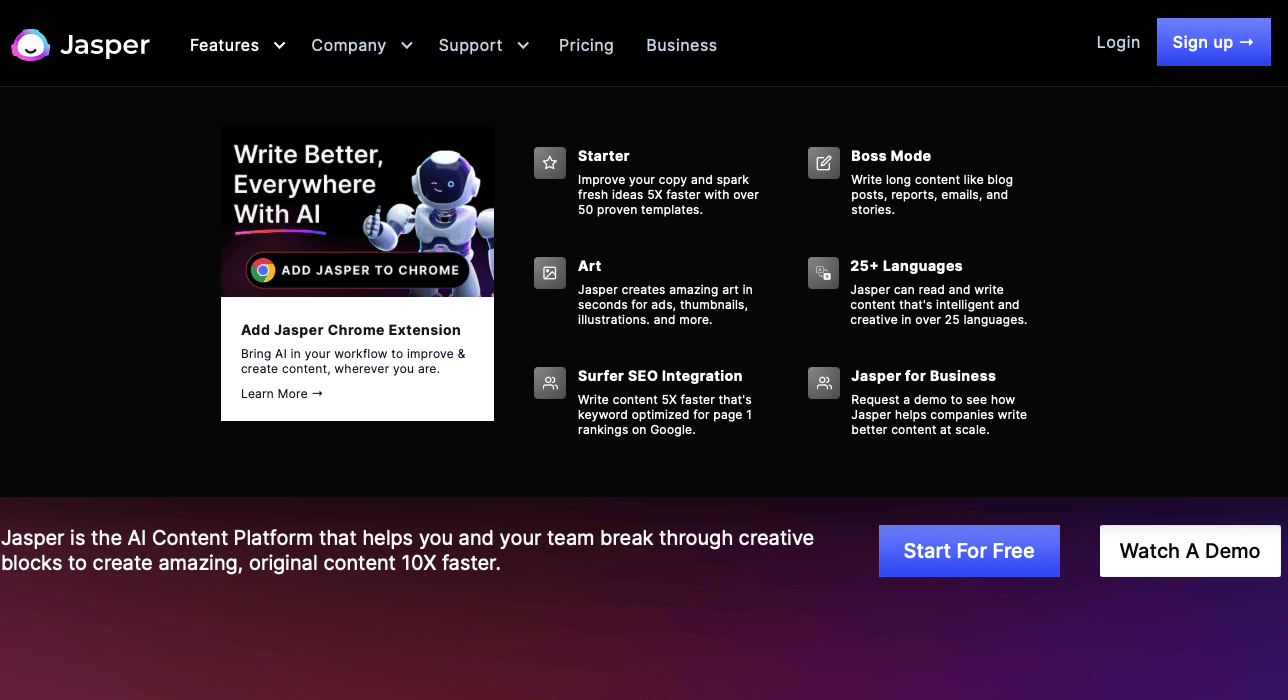Click the Watch A Demo button
Image resolution: width=1288 pixels, height=700 pixels.
click(x=1190, y=551)
